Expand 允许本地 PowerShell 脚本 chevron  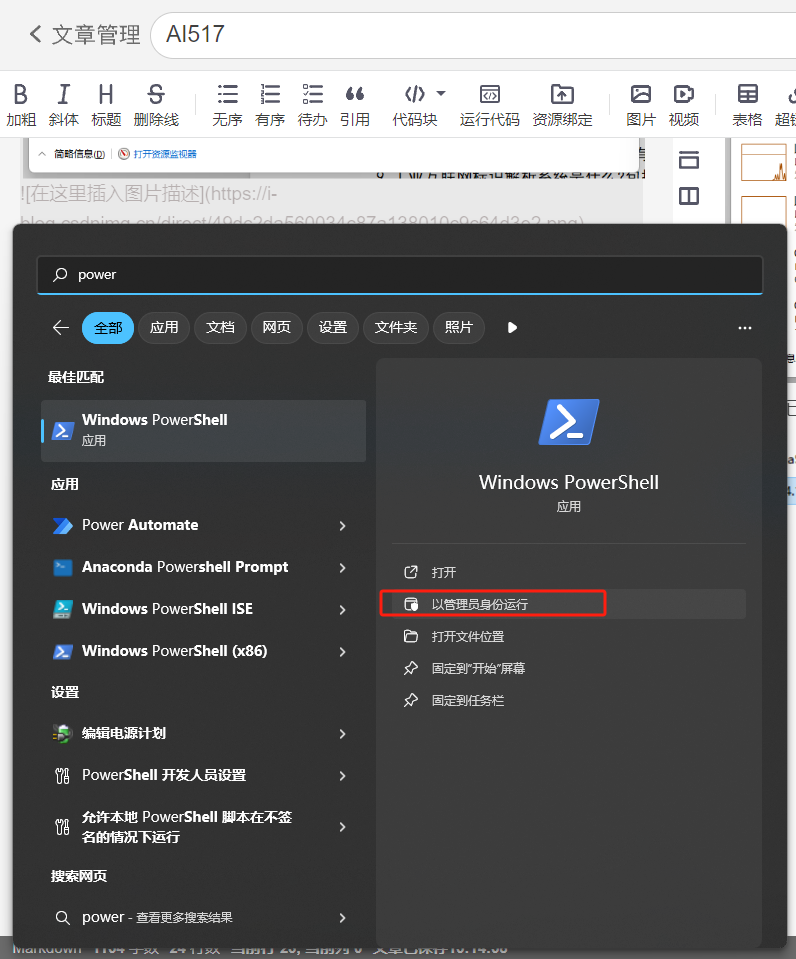pos(343,827)
